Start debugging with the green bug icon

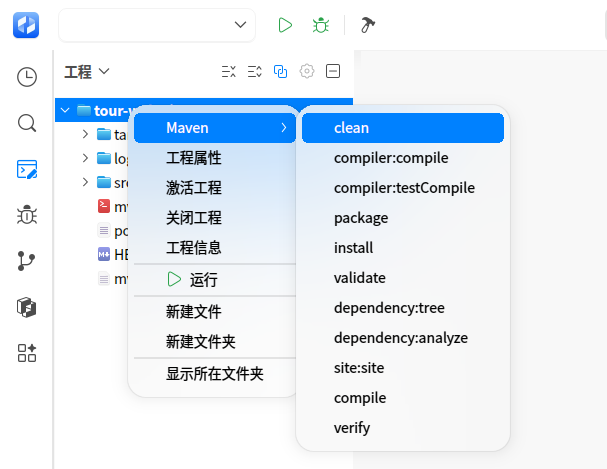click(x=321, y=25)
